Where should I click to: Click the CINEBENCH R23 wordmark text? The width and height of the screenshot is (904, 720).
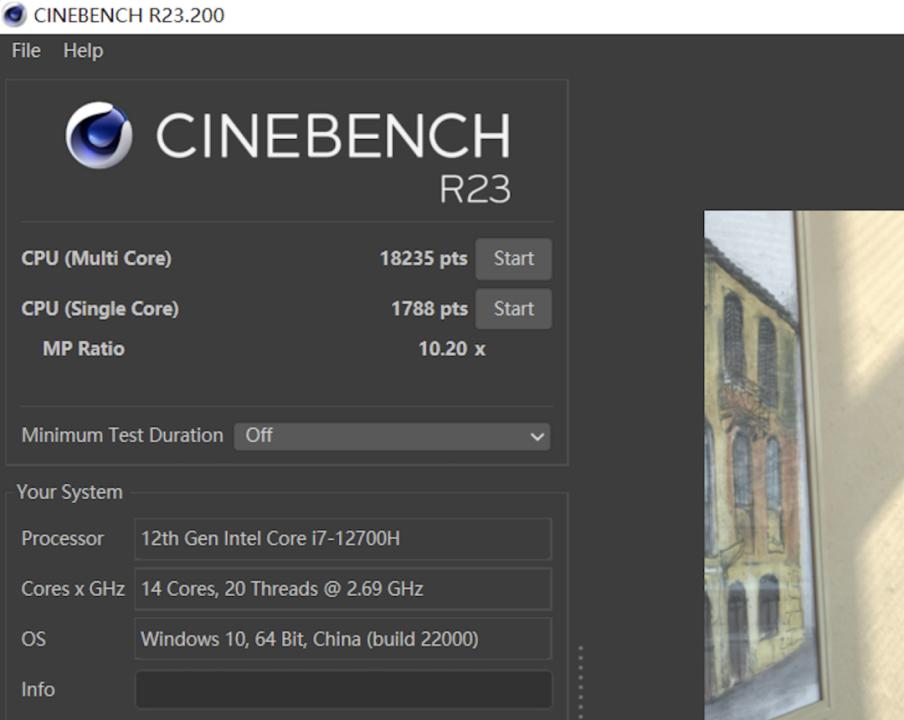point(333,150)
